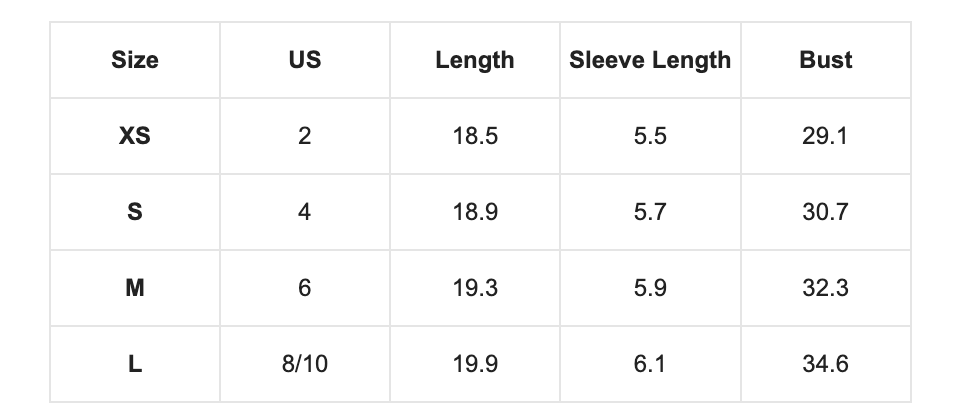Select the L size row label
This screenshot has height=418, width=953.
click(x=135, y=364)
